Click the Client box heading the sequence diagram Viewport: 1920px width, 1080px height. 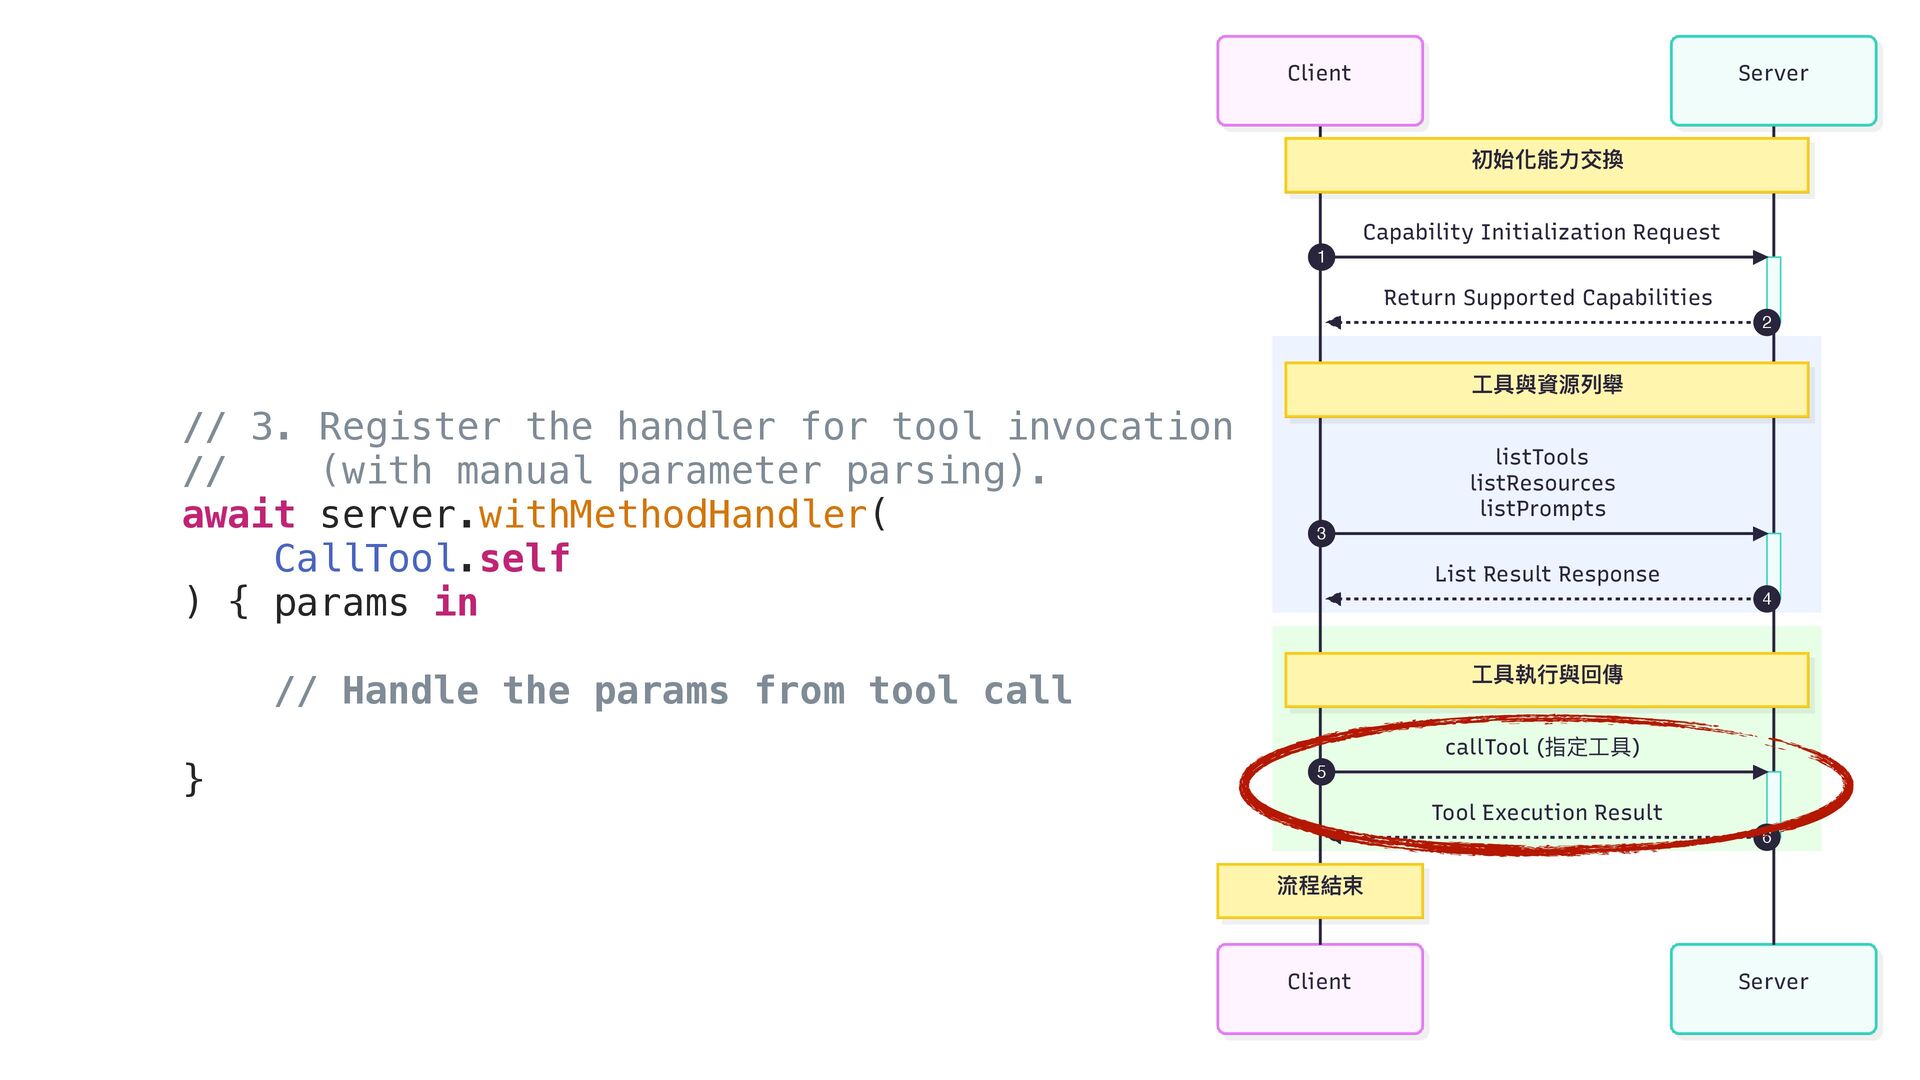(x=1320, y=81)
